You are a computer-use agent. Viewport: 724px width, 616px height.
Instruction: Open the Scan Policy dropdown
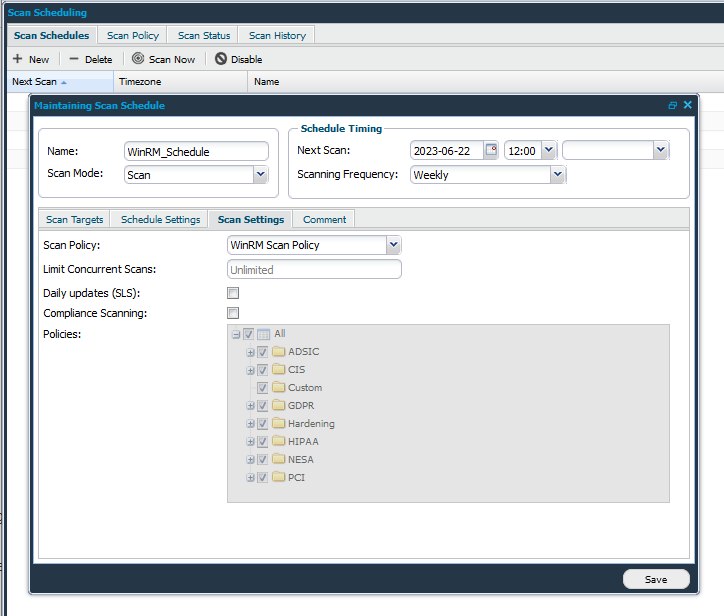393,245
